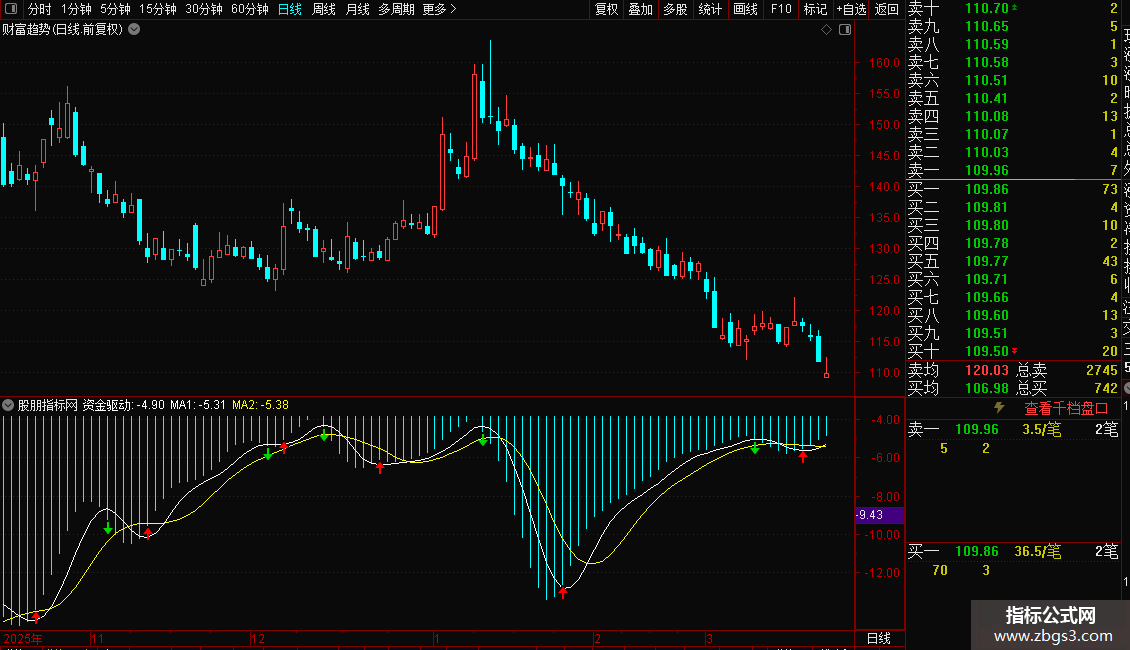This screenshot has height=650, width=1130.
Task: Open the 查看千档盘口 link
Action: point(1066,408)
